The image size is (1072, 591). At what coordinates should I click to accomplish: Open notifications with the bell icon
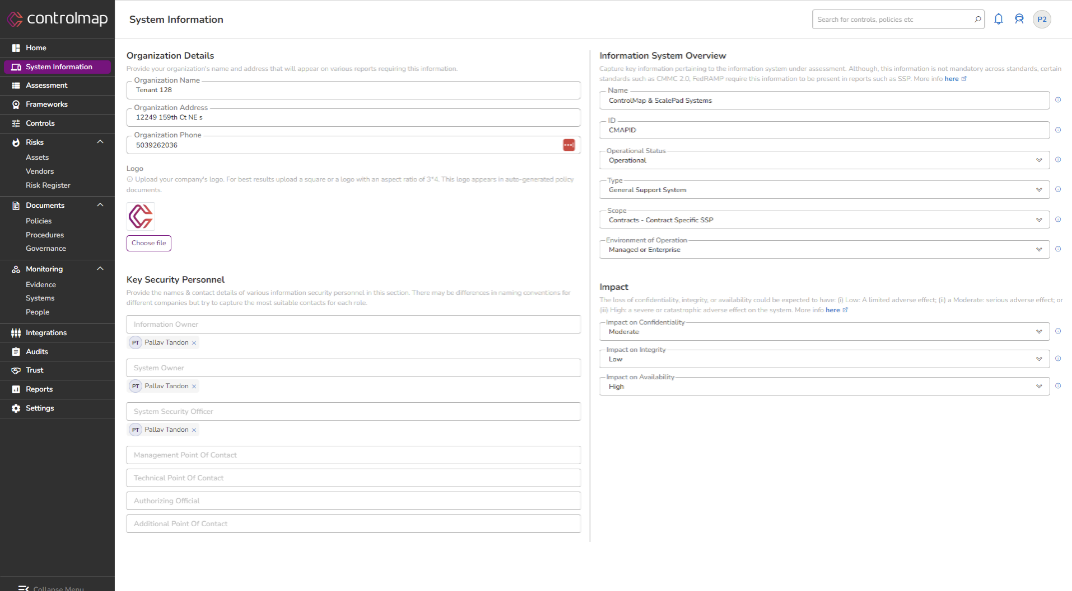[997, 18]
